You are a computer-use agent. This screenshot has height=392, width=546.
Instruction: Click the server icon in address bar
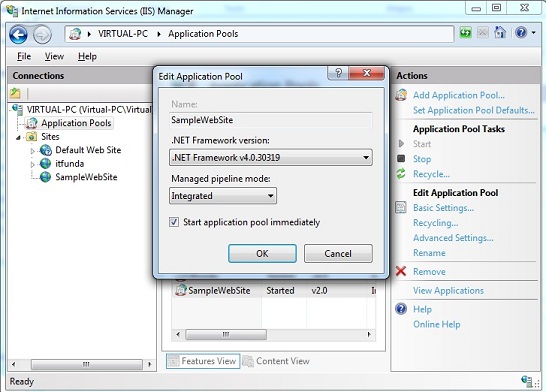tap(75, 34)
